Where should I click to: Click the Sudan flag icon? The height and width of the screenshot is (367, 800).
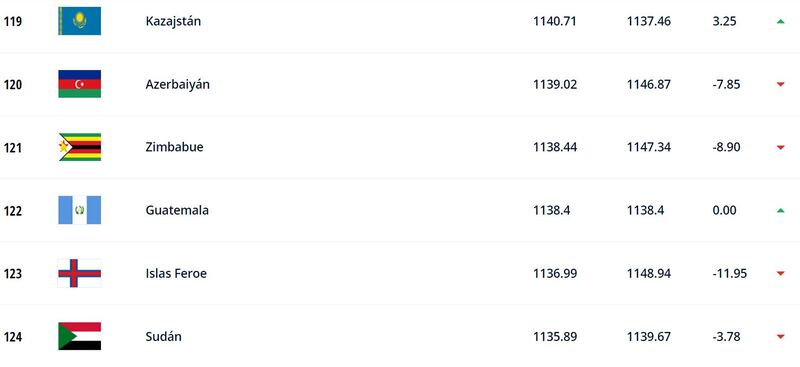80,336
